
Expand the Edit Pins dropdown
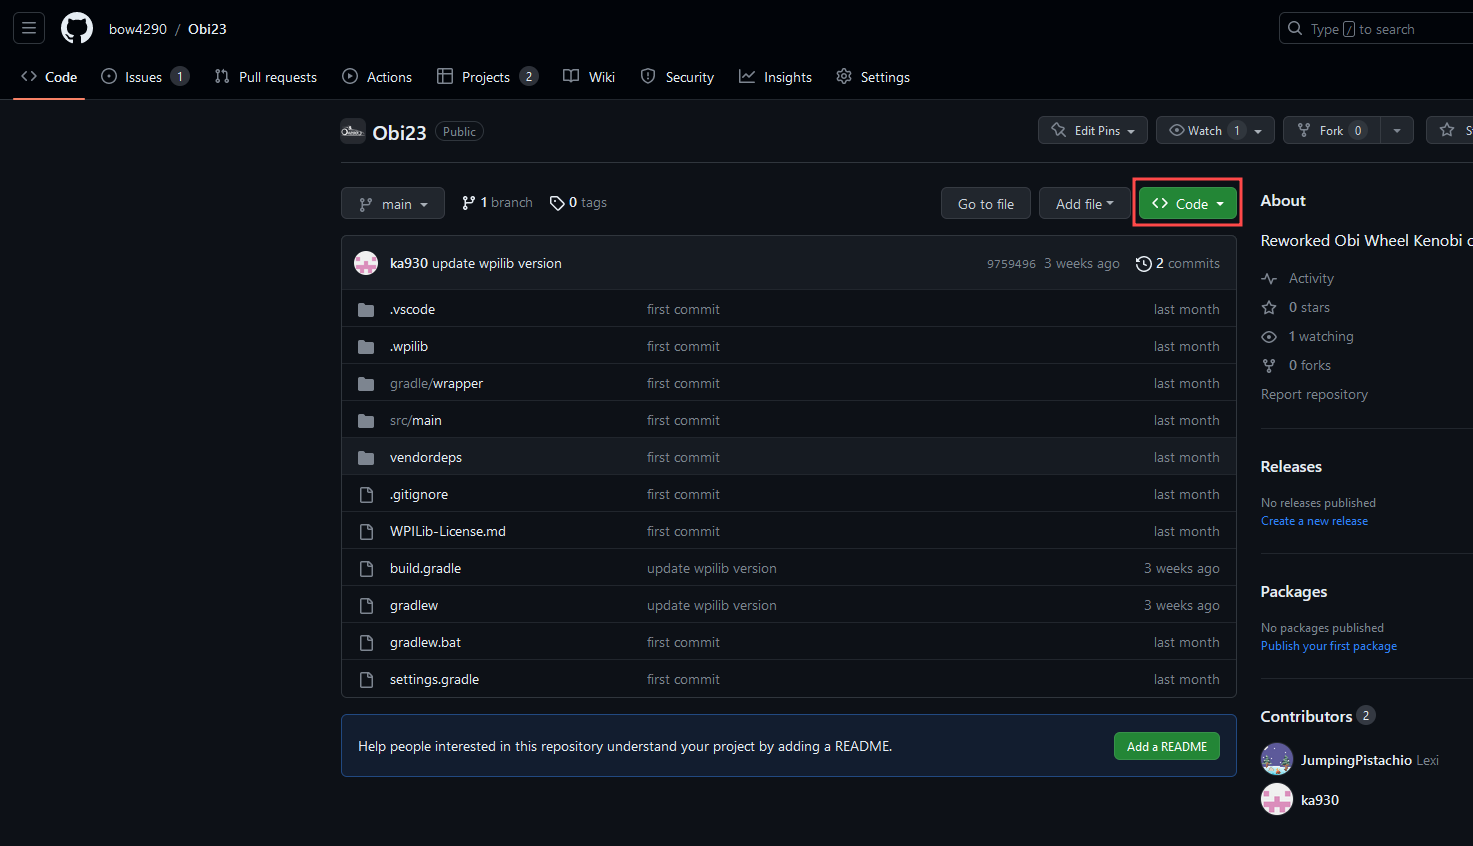click(x=1093, y=131)
